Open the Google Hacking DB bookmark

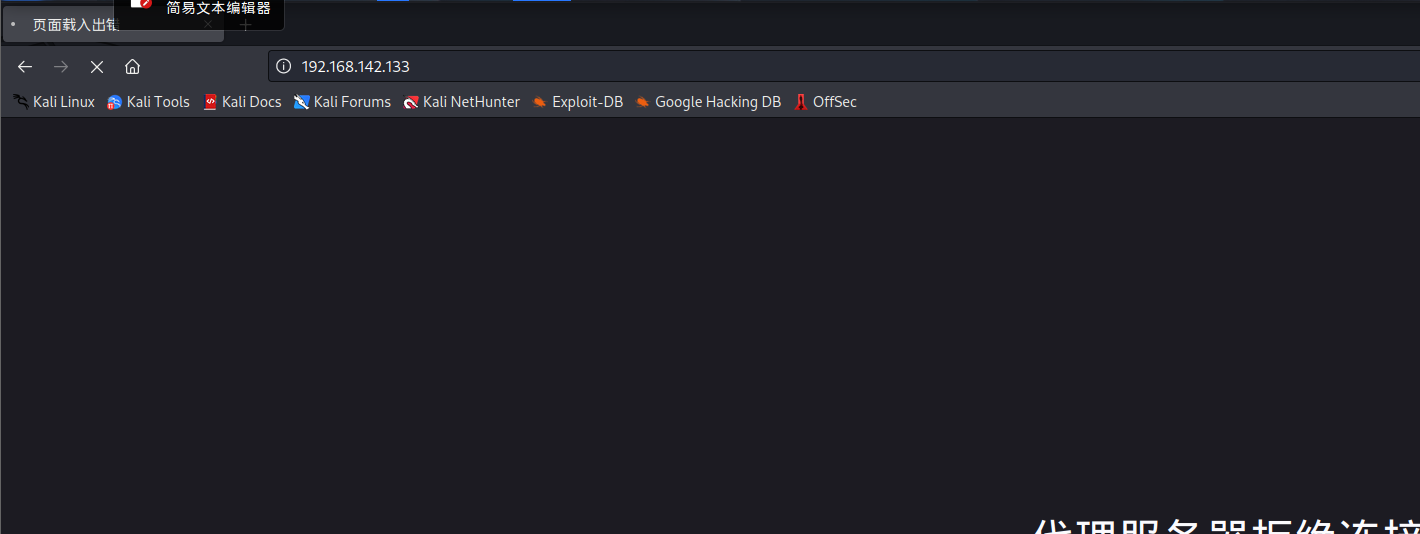[x=708, y=102]
